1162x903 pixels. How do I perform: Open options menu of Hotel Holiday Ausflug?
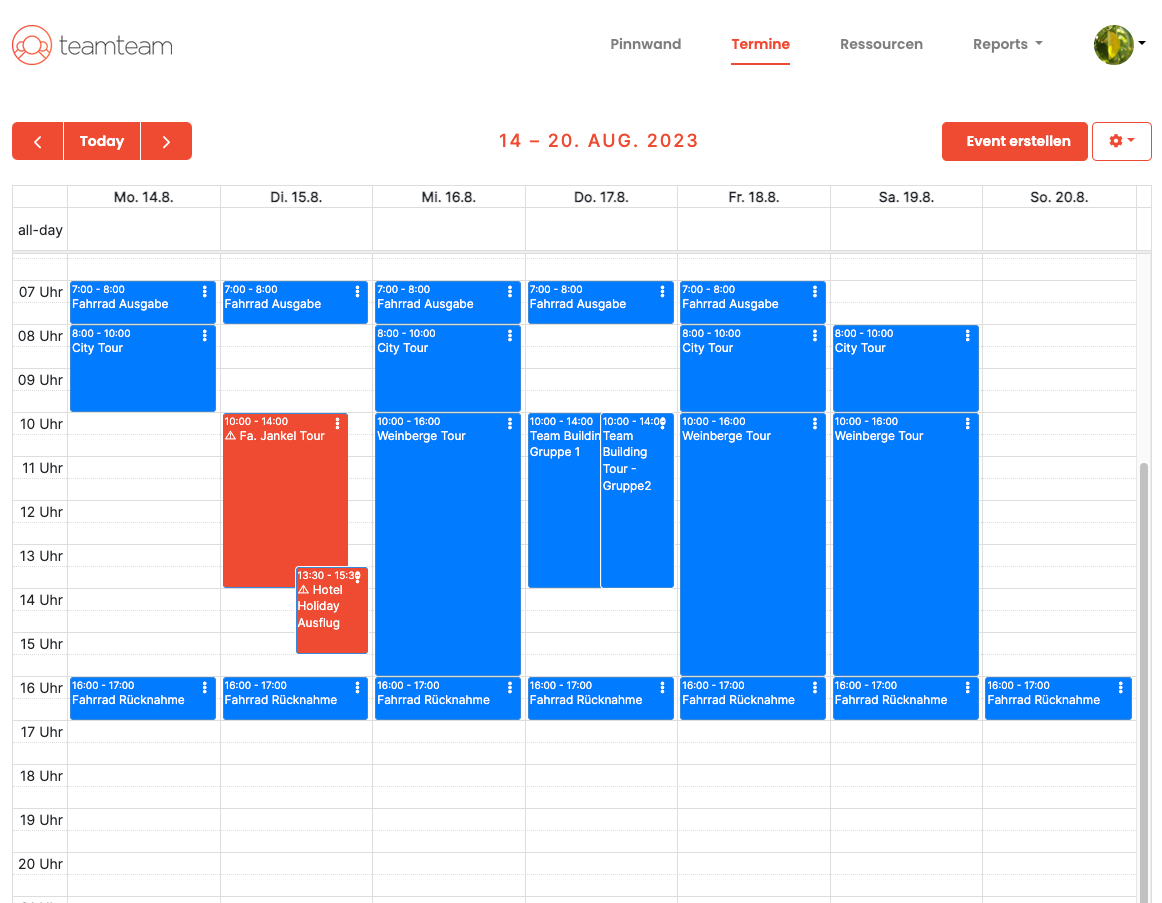point(358,577)
